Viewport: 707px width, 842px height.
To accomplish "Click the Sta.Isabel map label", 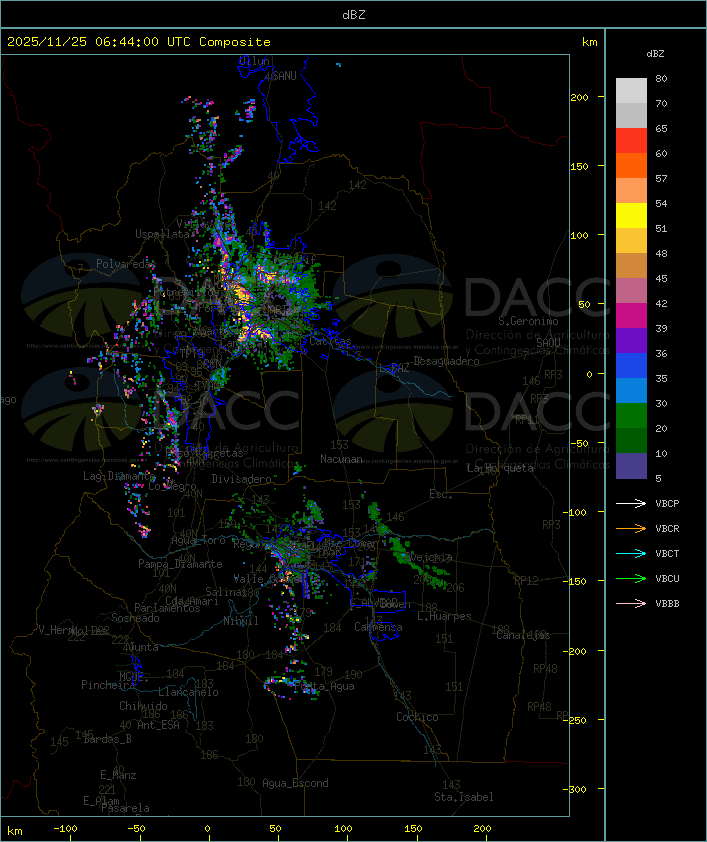I will [x=464, y=797].
